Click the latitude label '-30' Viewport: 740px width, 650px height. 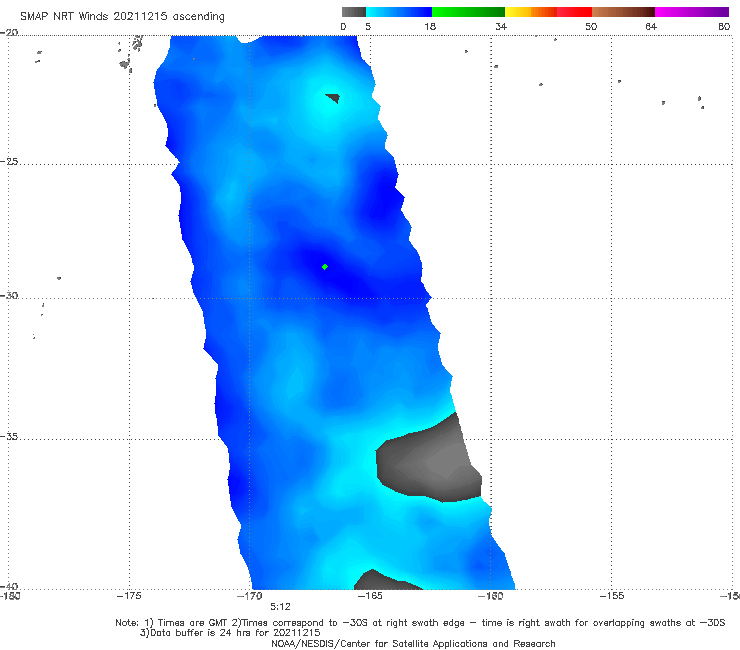coord(9,295)
